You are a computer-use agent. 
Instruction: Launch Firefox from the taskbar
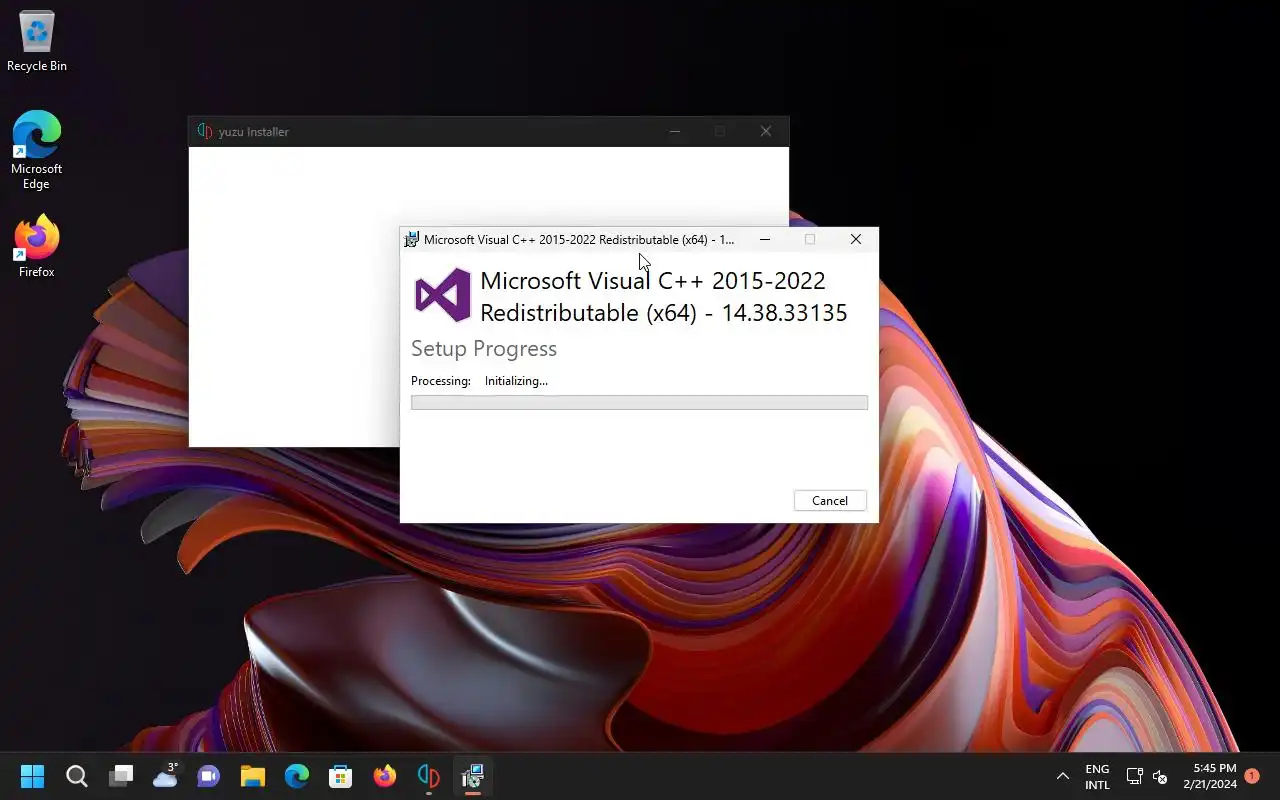(x=385, y=776)
